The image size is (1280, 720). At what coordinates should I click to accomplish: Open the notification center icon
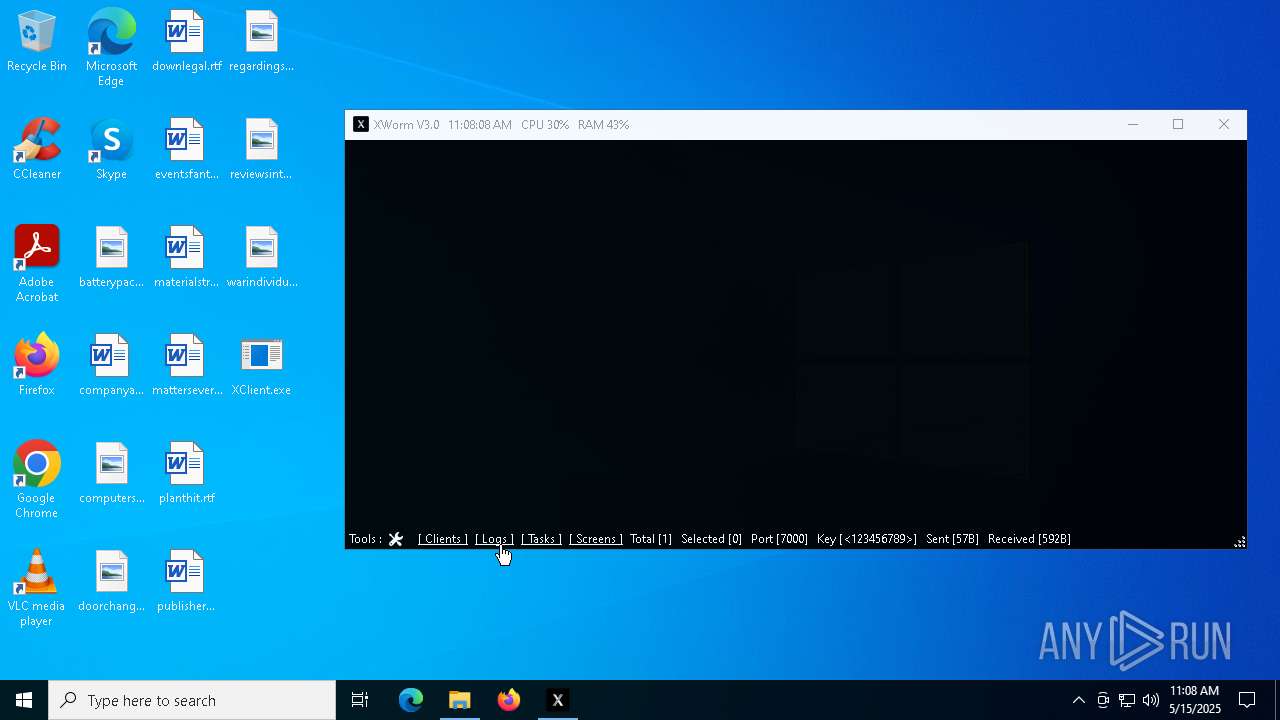pos(1247,700)
